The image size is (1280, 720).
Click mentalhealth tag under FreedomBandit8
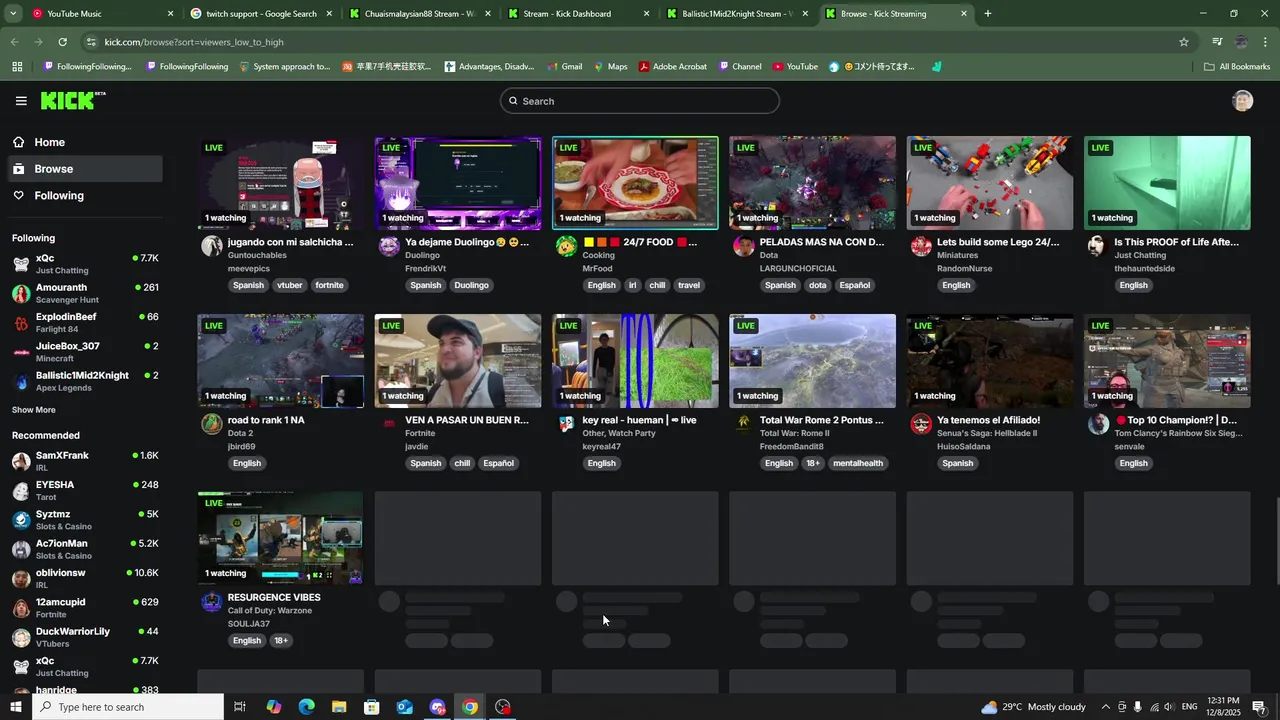(858, 463)
